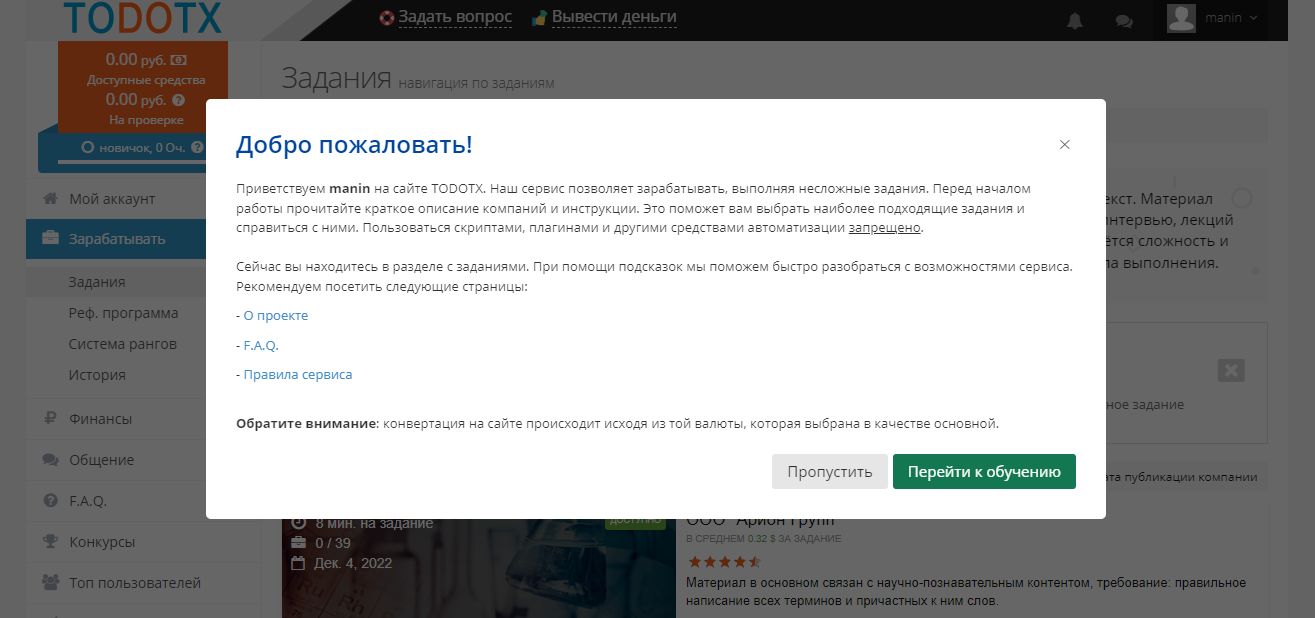This screenshot has width=1315, height=618.
Task: Click help icon beside pending balance
Action: [178, 100]
